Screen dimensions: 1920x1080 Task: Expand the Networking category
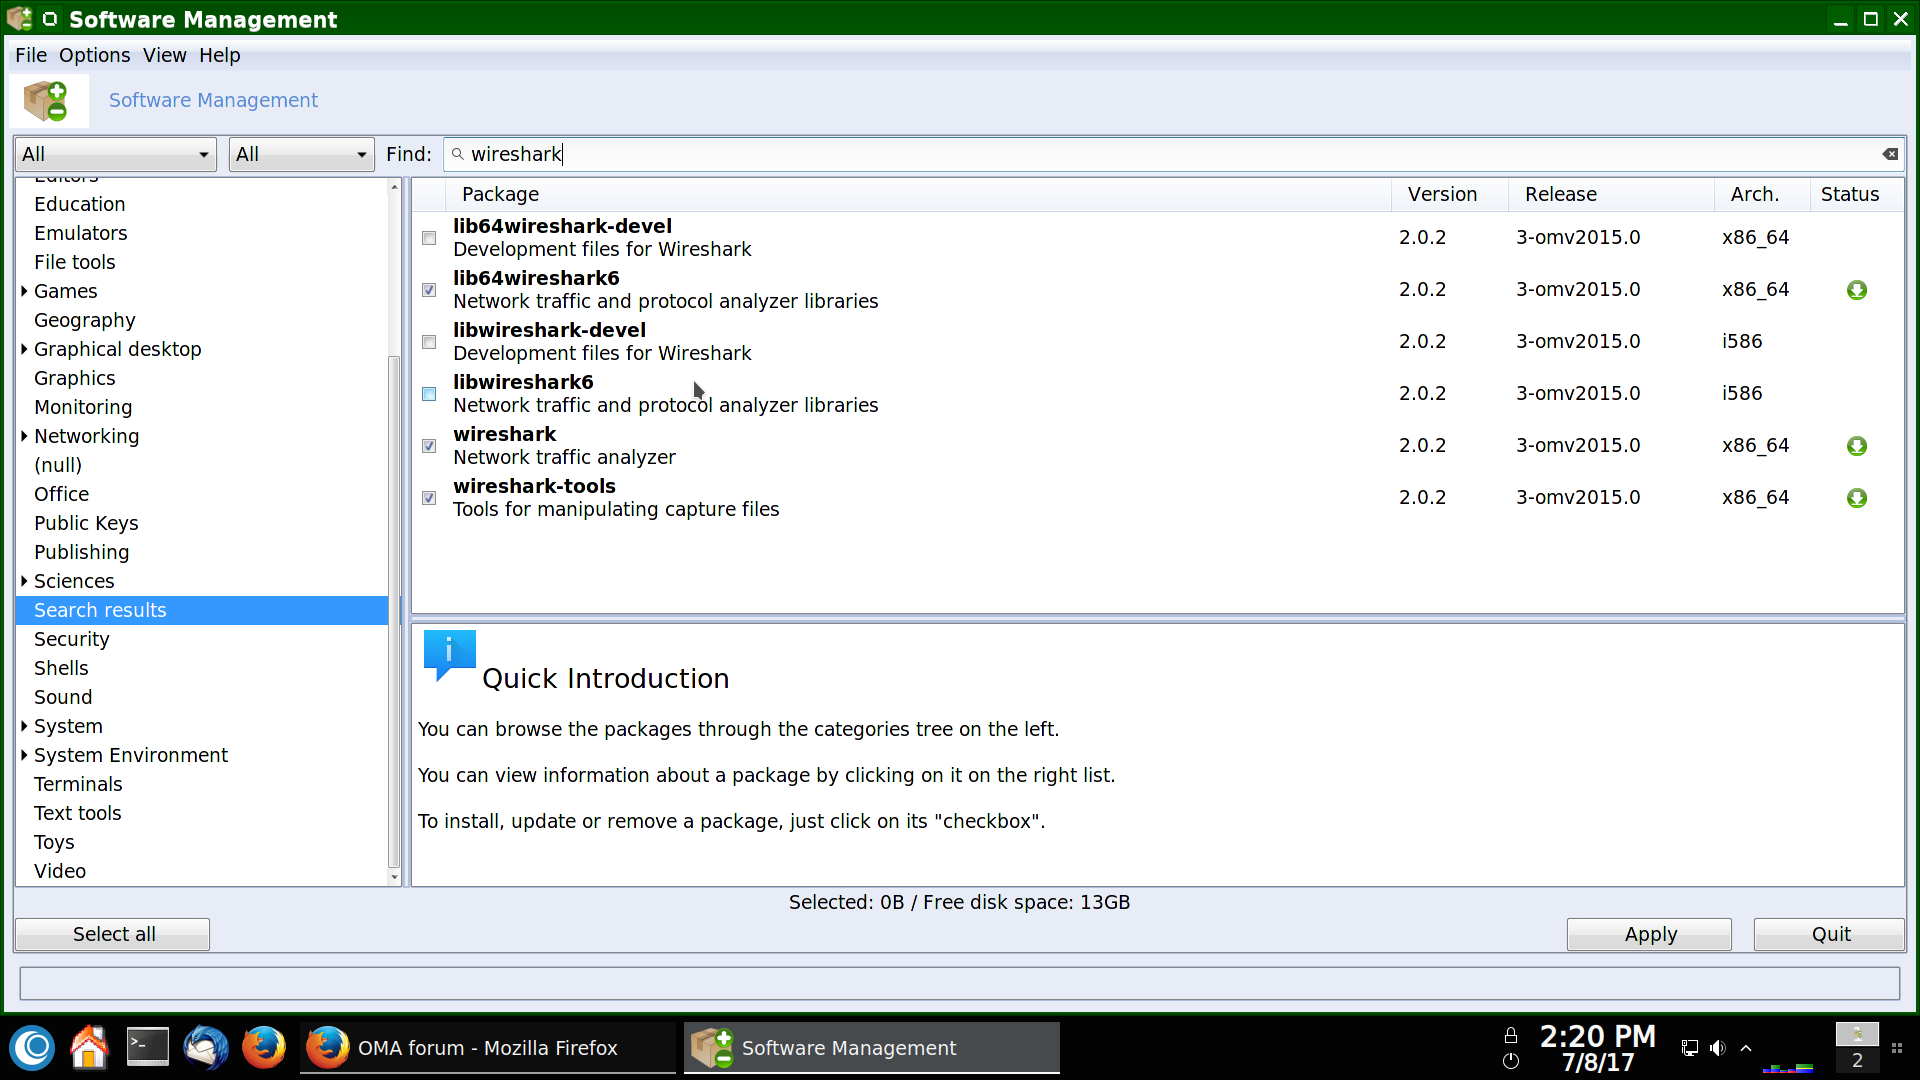[x=24, y=436]
